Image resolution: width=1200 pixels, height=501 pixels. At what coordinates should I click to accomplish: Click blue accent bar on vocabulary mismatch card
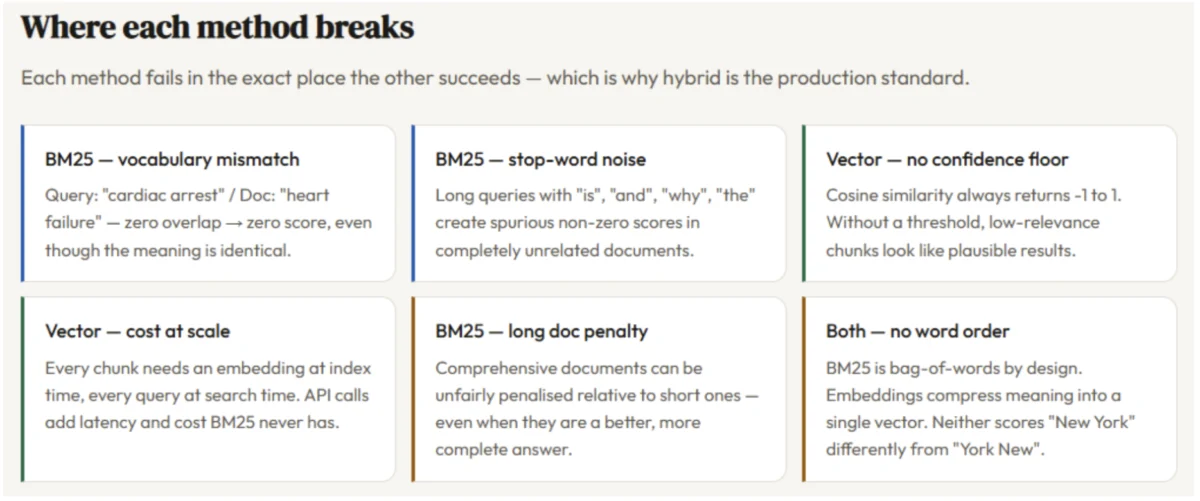point(22,203)
